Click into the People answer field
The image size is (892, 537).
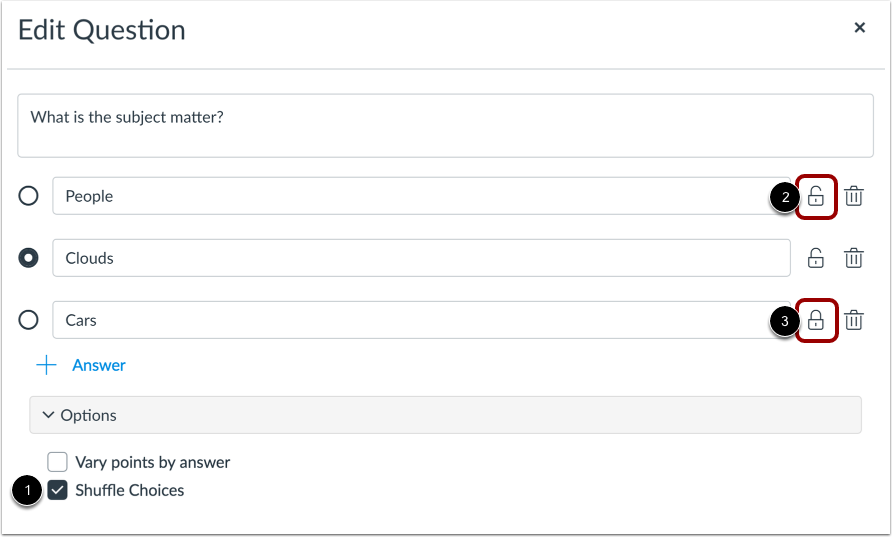click(400, 196)
